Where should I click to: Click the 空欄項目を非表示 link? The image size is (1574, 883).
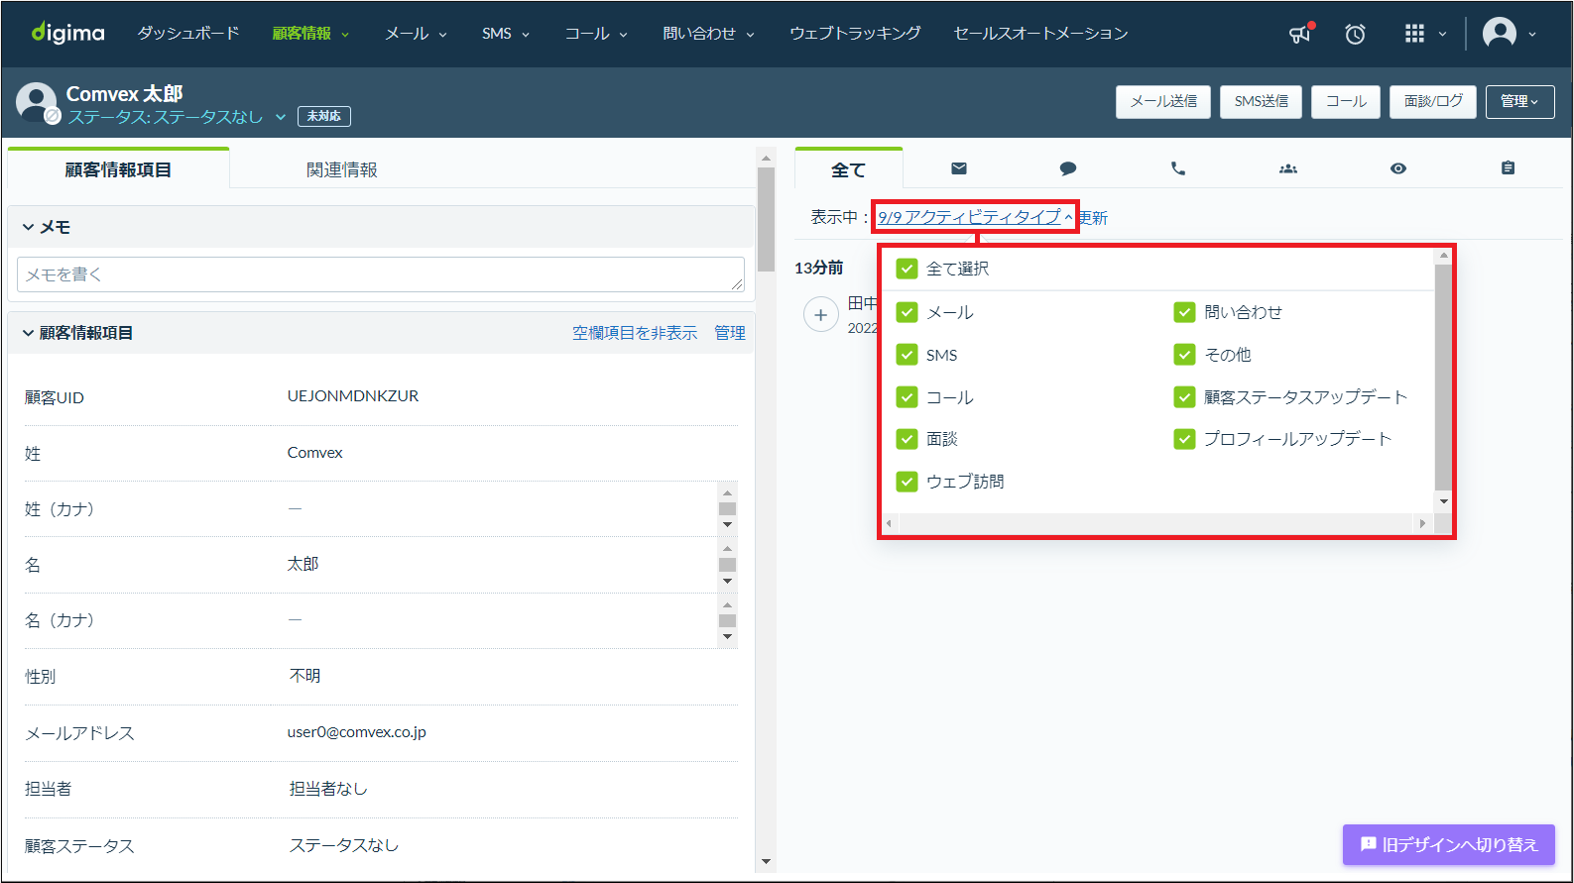(x=634, y=333)
